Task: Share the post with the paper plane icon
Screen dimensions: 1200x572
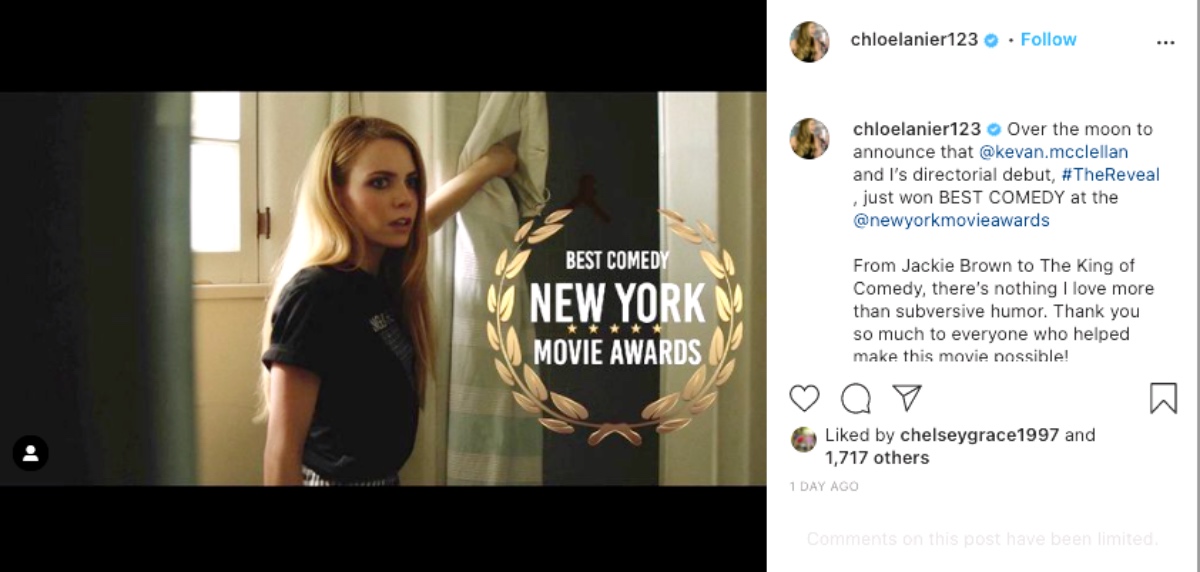Action: [x=906, y=397]
